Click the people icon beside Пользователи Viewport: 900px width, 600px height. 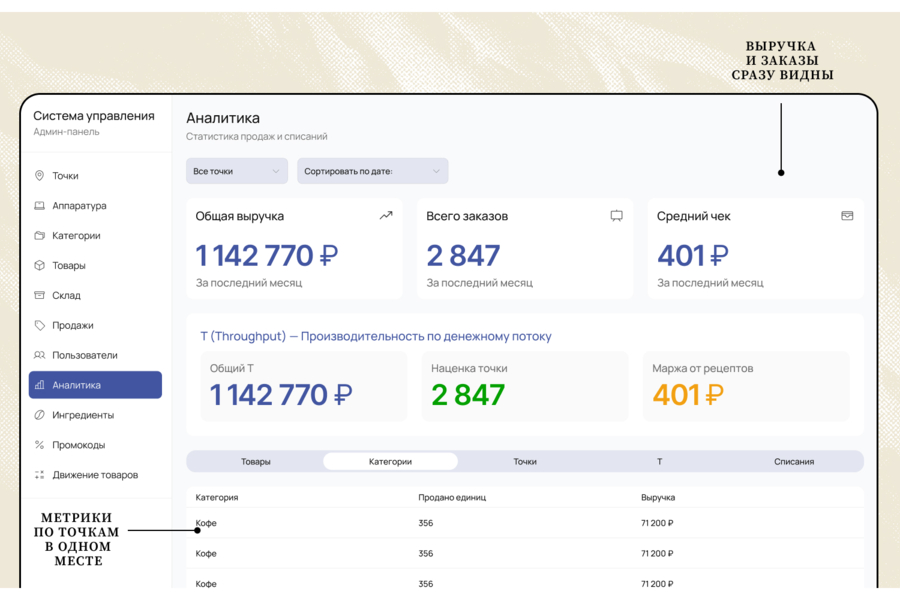39,355
